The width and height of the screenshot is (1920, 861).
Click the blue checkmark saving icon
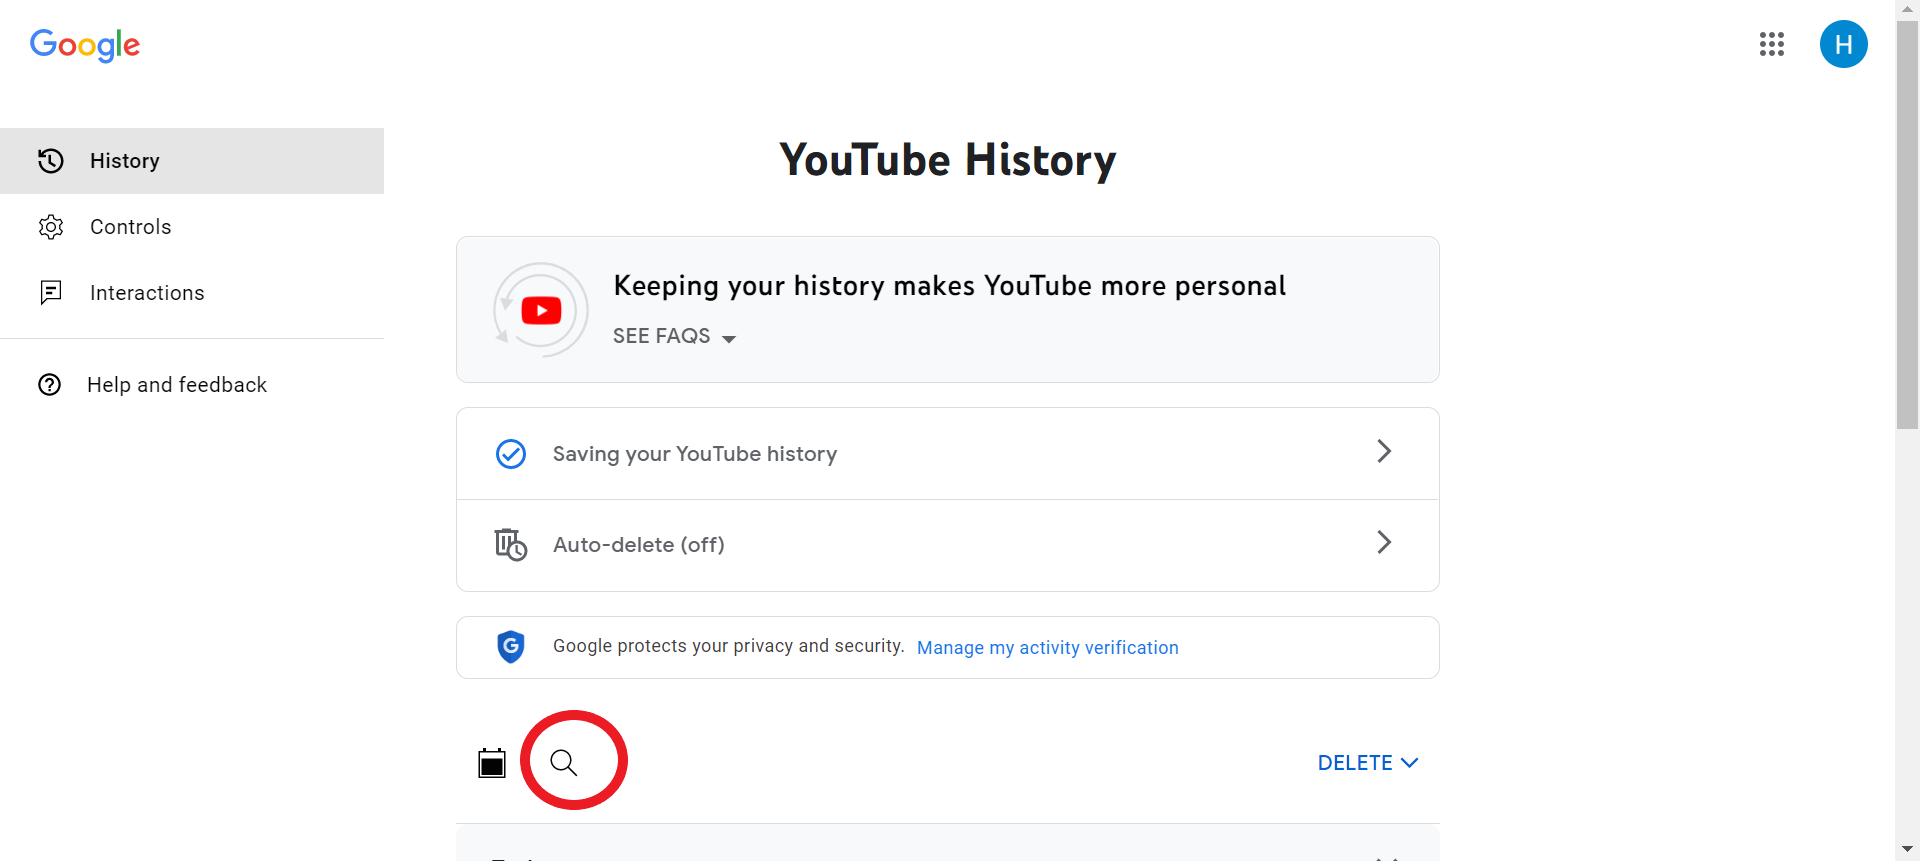click(x=511, y=454)
